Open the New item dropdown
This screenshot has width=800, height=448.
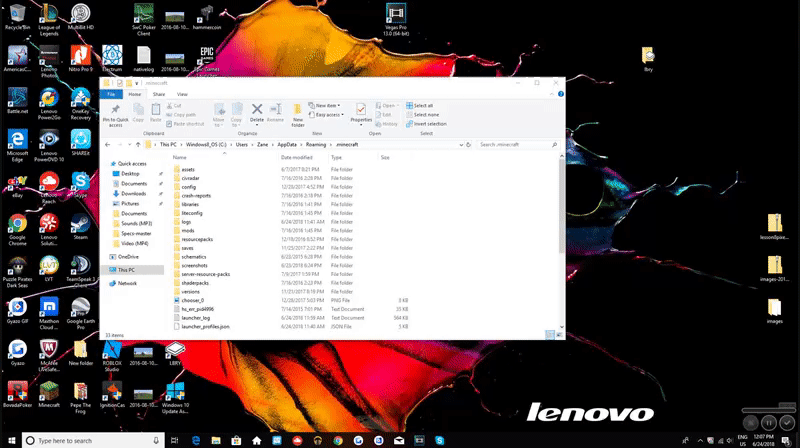click(324, 106)
